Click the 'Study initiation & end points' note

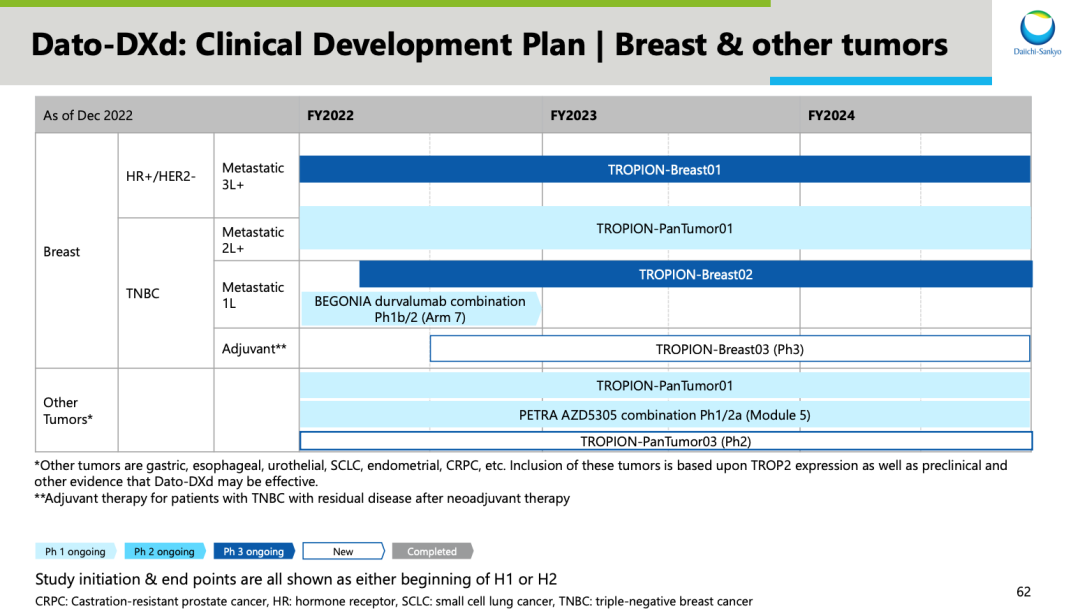click(296, 579)
